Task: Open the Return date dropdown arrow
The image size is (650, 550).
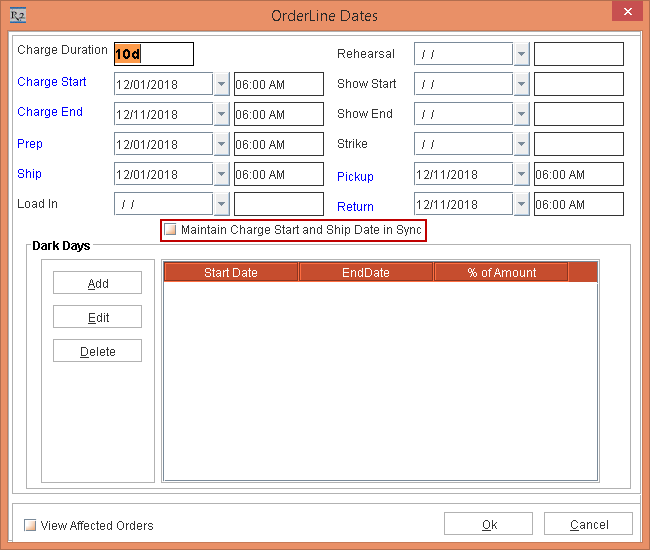Action: click(x=521, y=204)
